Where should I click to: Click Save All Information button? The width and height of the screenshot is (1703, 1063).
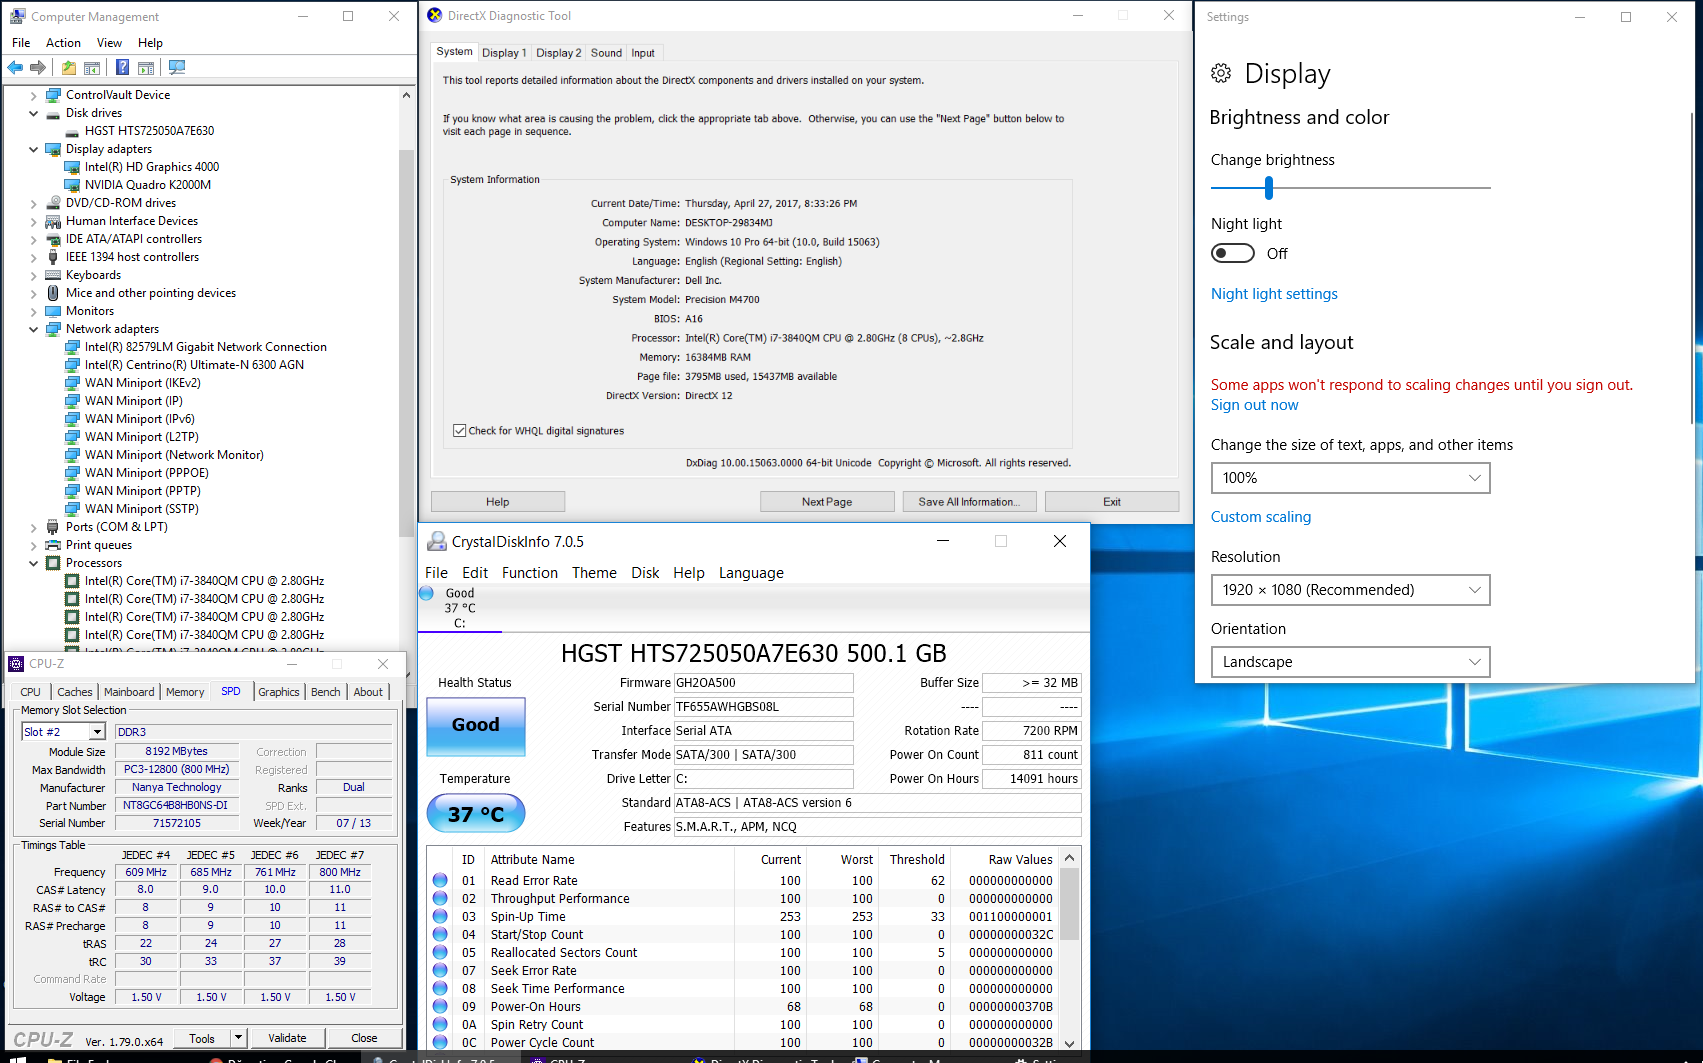pos(969,502)
